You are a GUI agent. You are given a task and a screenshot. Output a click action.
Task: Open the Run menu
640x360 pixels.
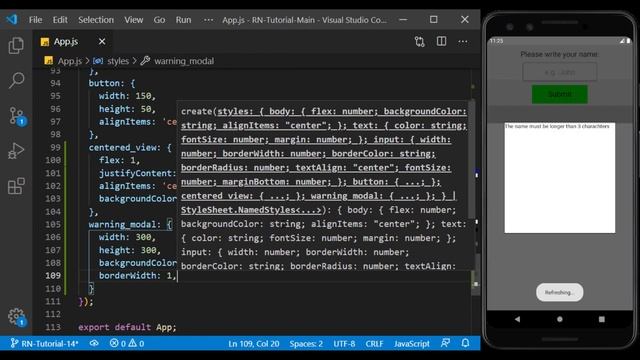[183, 20]
